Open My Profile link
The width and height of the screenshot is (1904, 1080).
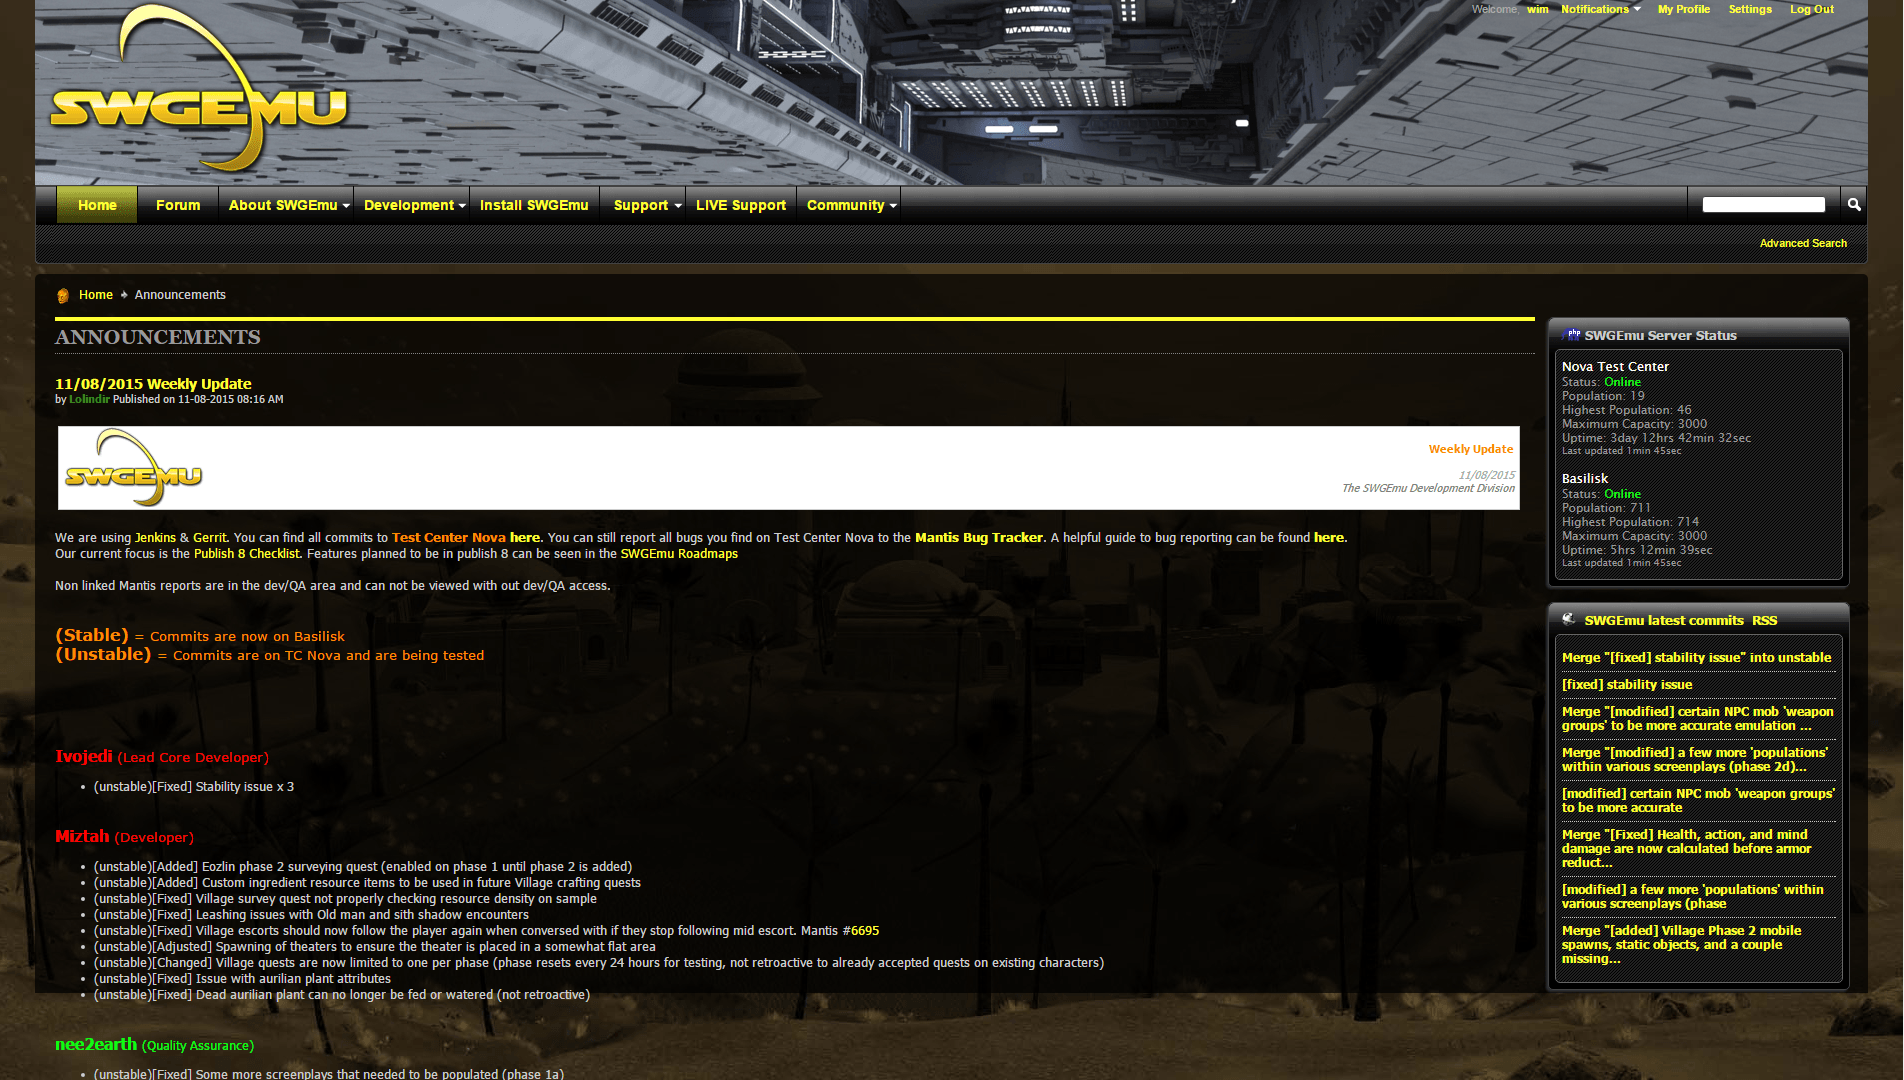pos(1684,9)
